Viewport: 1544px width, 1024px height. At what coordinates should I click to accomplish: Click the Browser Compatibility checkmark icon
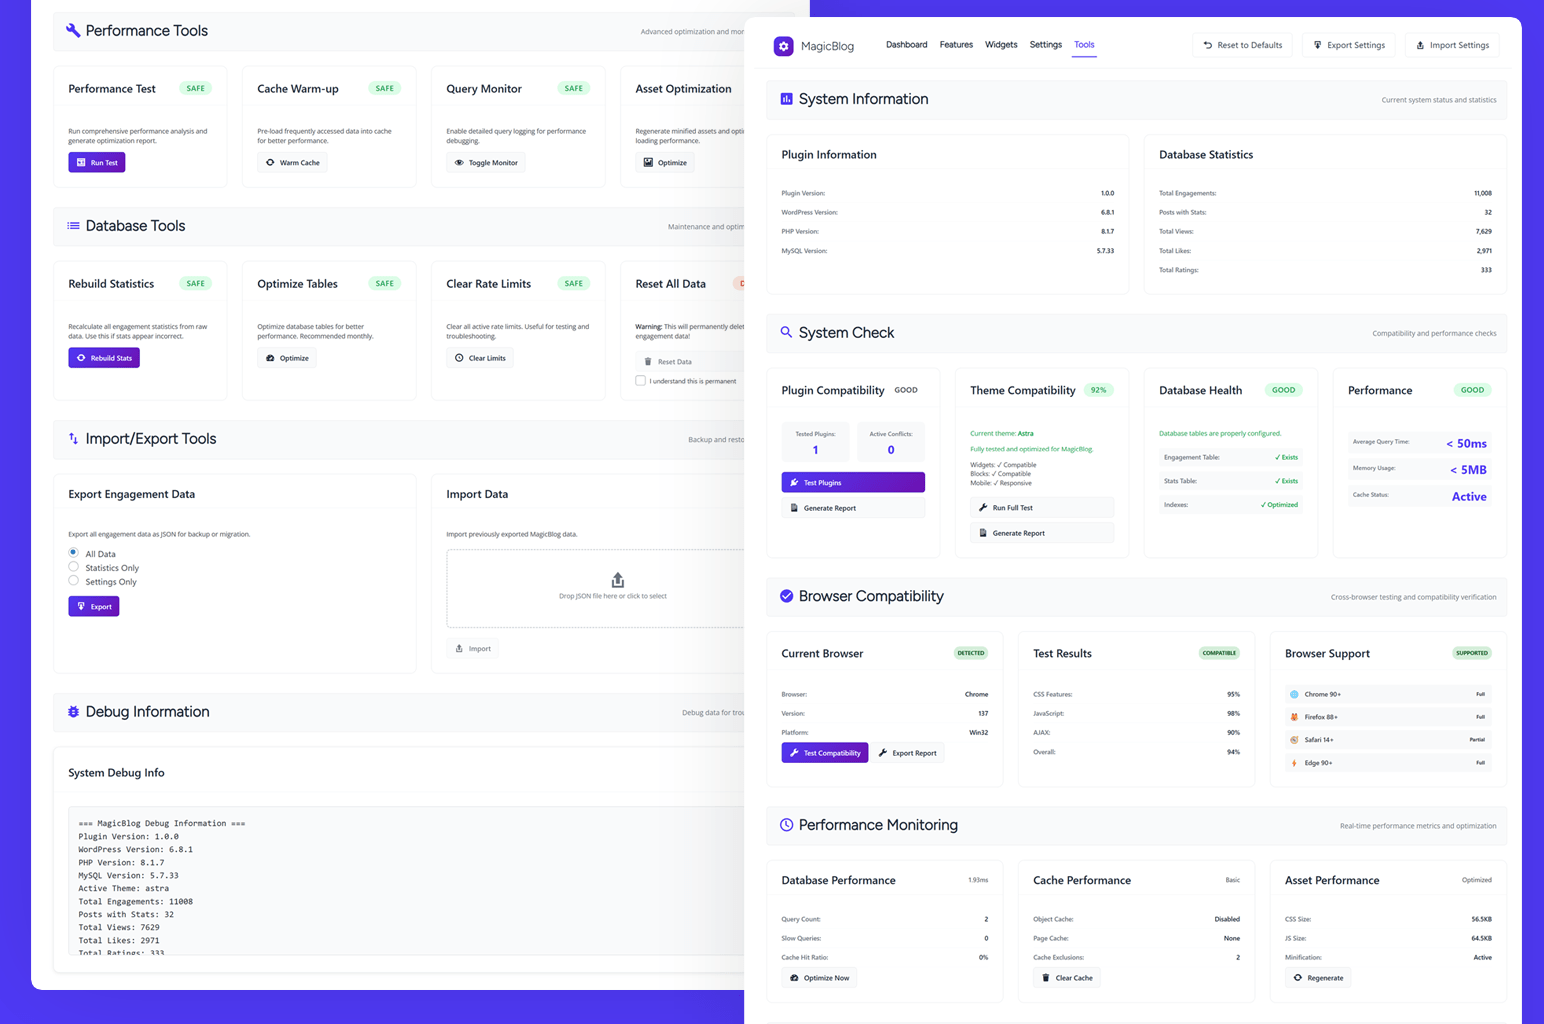coord(786,596)
